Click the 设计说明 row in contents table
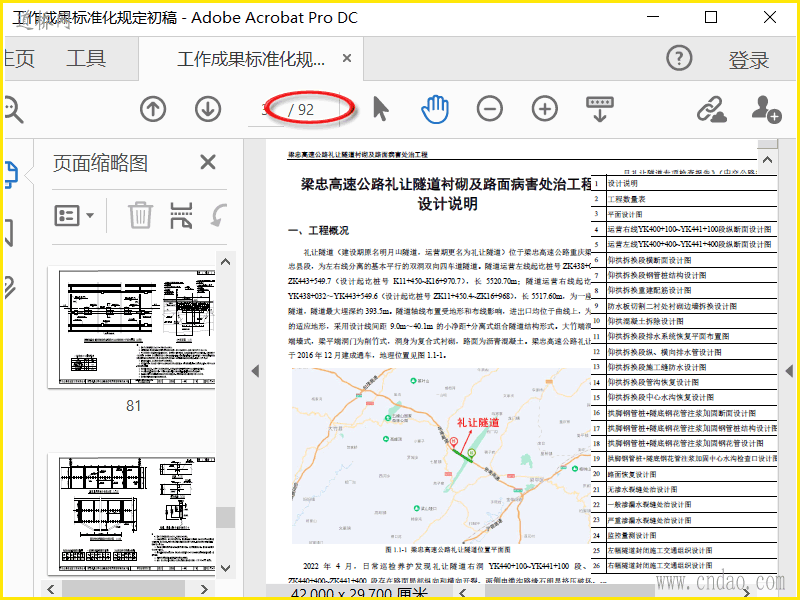Image resolution: width=800 pixels, height=600 pixels. tap(684, 183)
